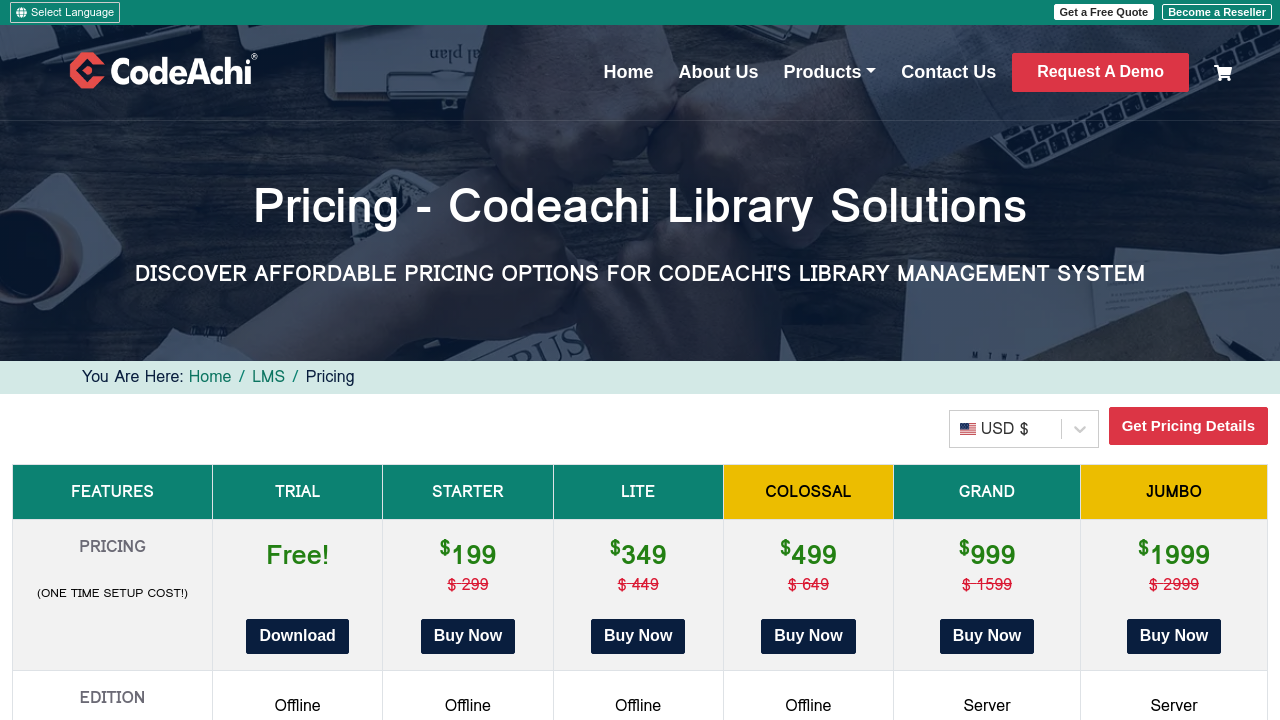Buy the Colossal plan at $499
The width and height of the screenshot is (1280, 720).
pyautogui.click(x=808, y=636)
